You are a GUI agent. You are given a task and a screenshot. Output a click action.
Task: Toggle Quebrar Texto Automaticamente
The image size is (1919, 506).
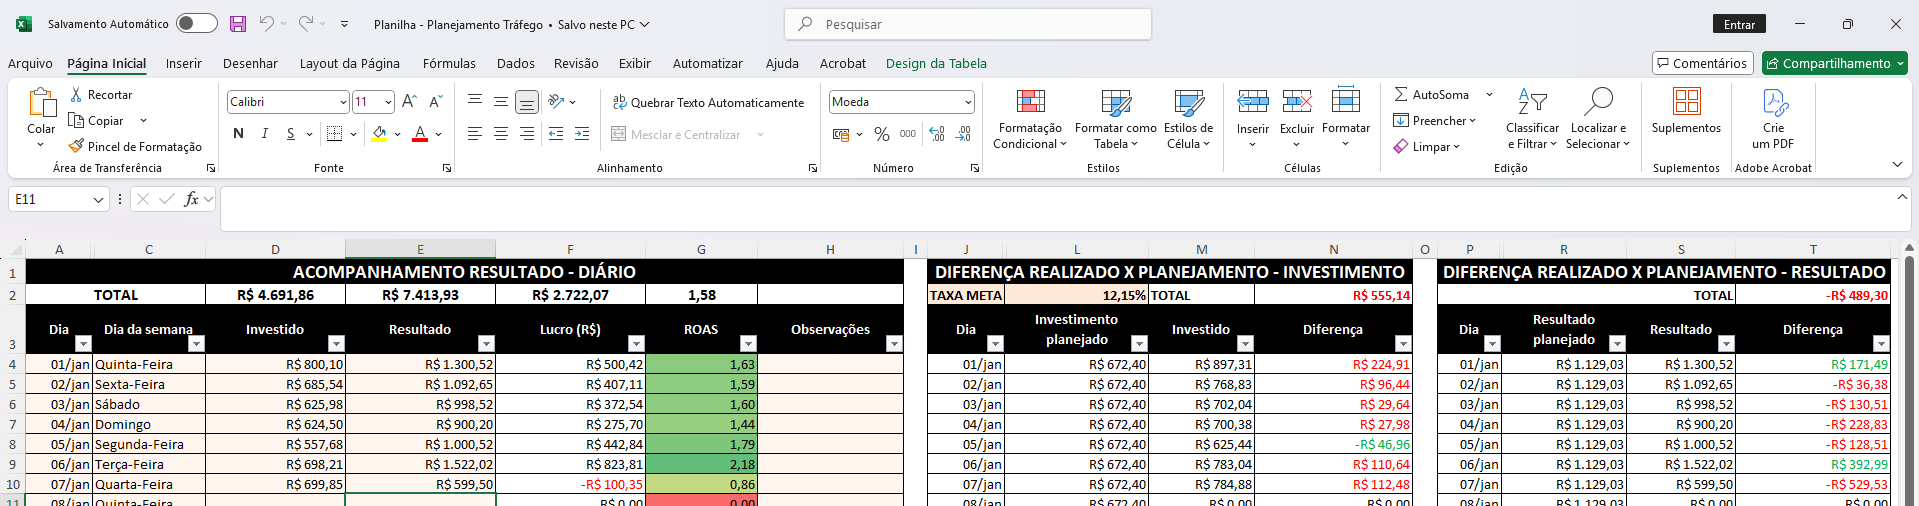[708, 102]
